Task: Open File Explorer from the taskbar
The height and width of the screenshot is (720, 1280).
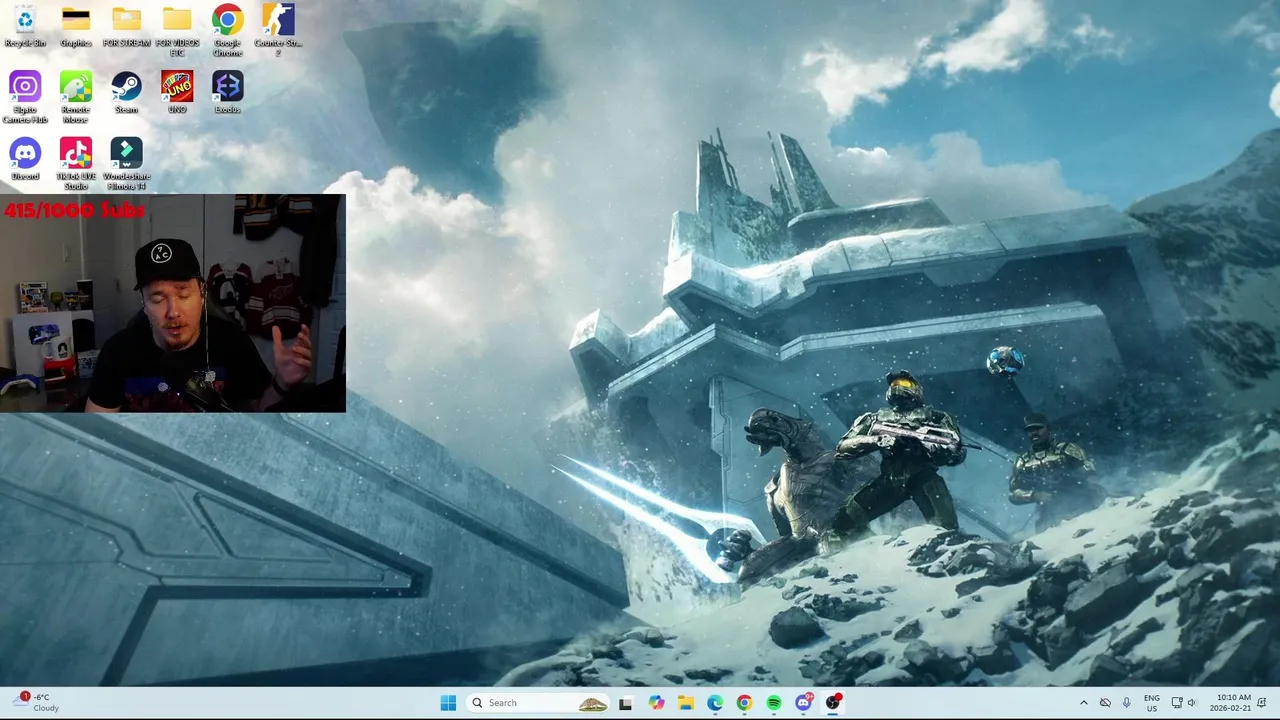Action: (686, 703)
